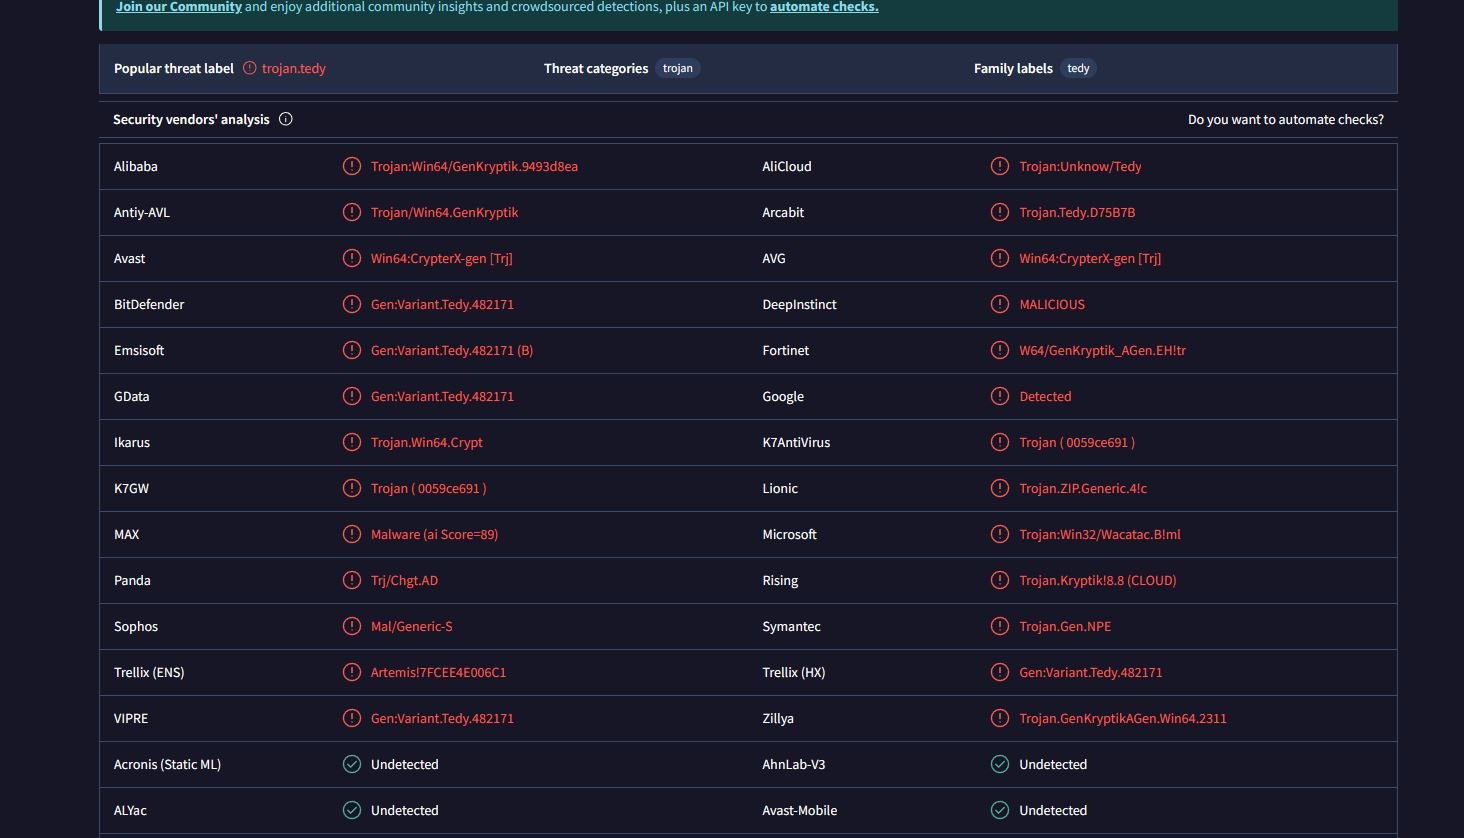Click the trojan.tedy popular threat label
The width and height of the screenshot is (1464, 838).
294,68
